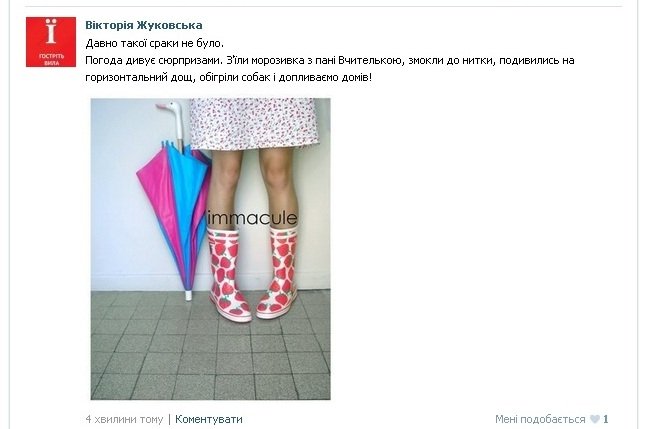Screen dimensions: 645x429
Task: Enlarge the attached rain boots photo
Action: [211, 249]
